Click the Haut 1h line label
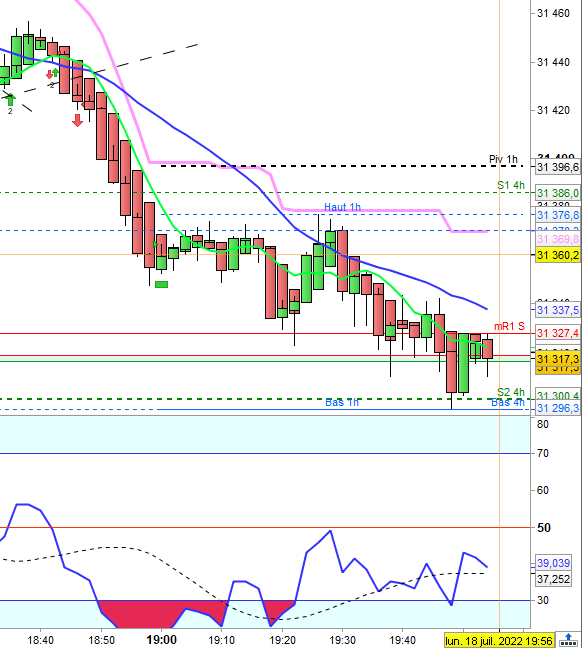 (342, 207)
